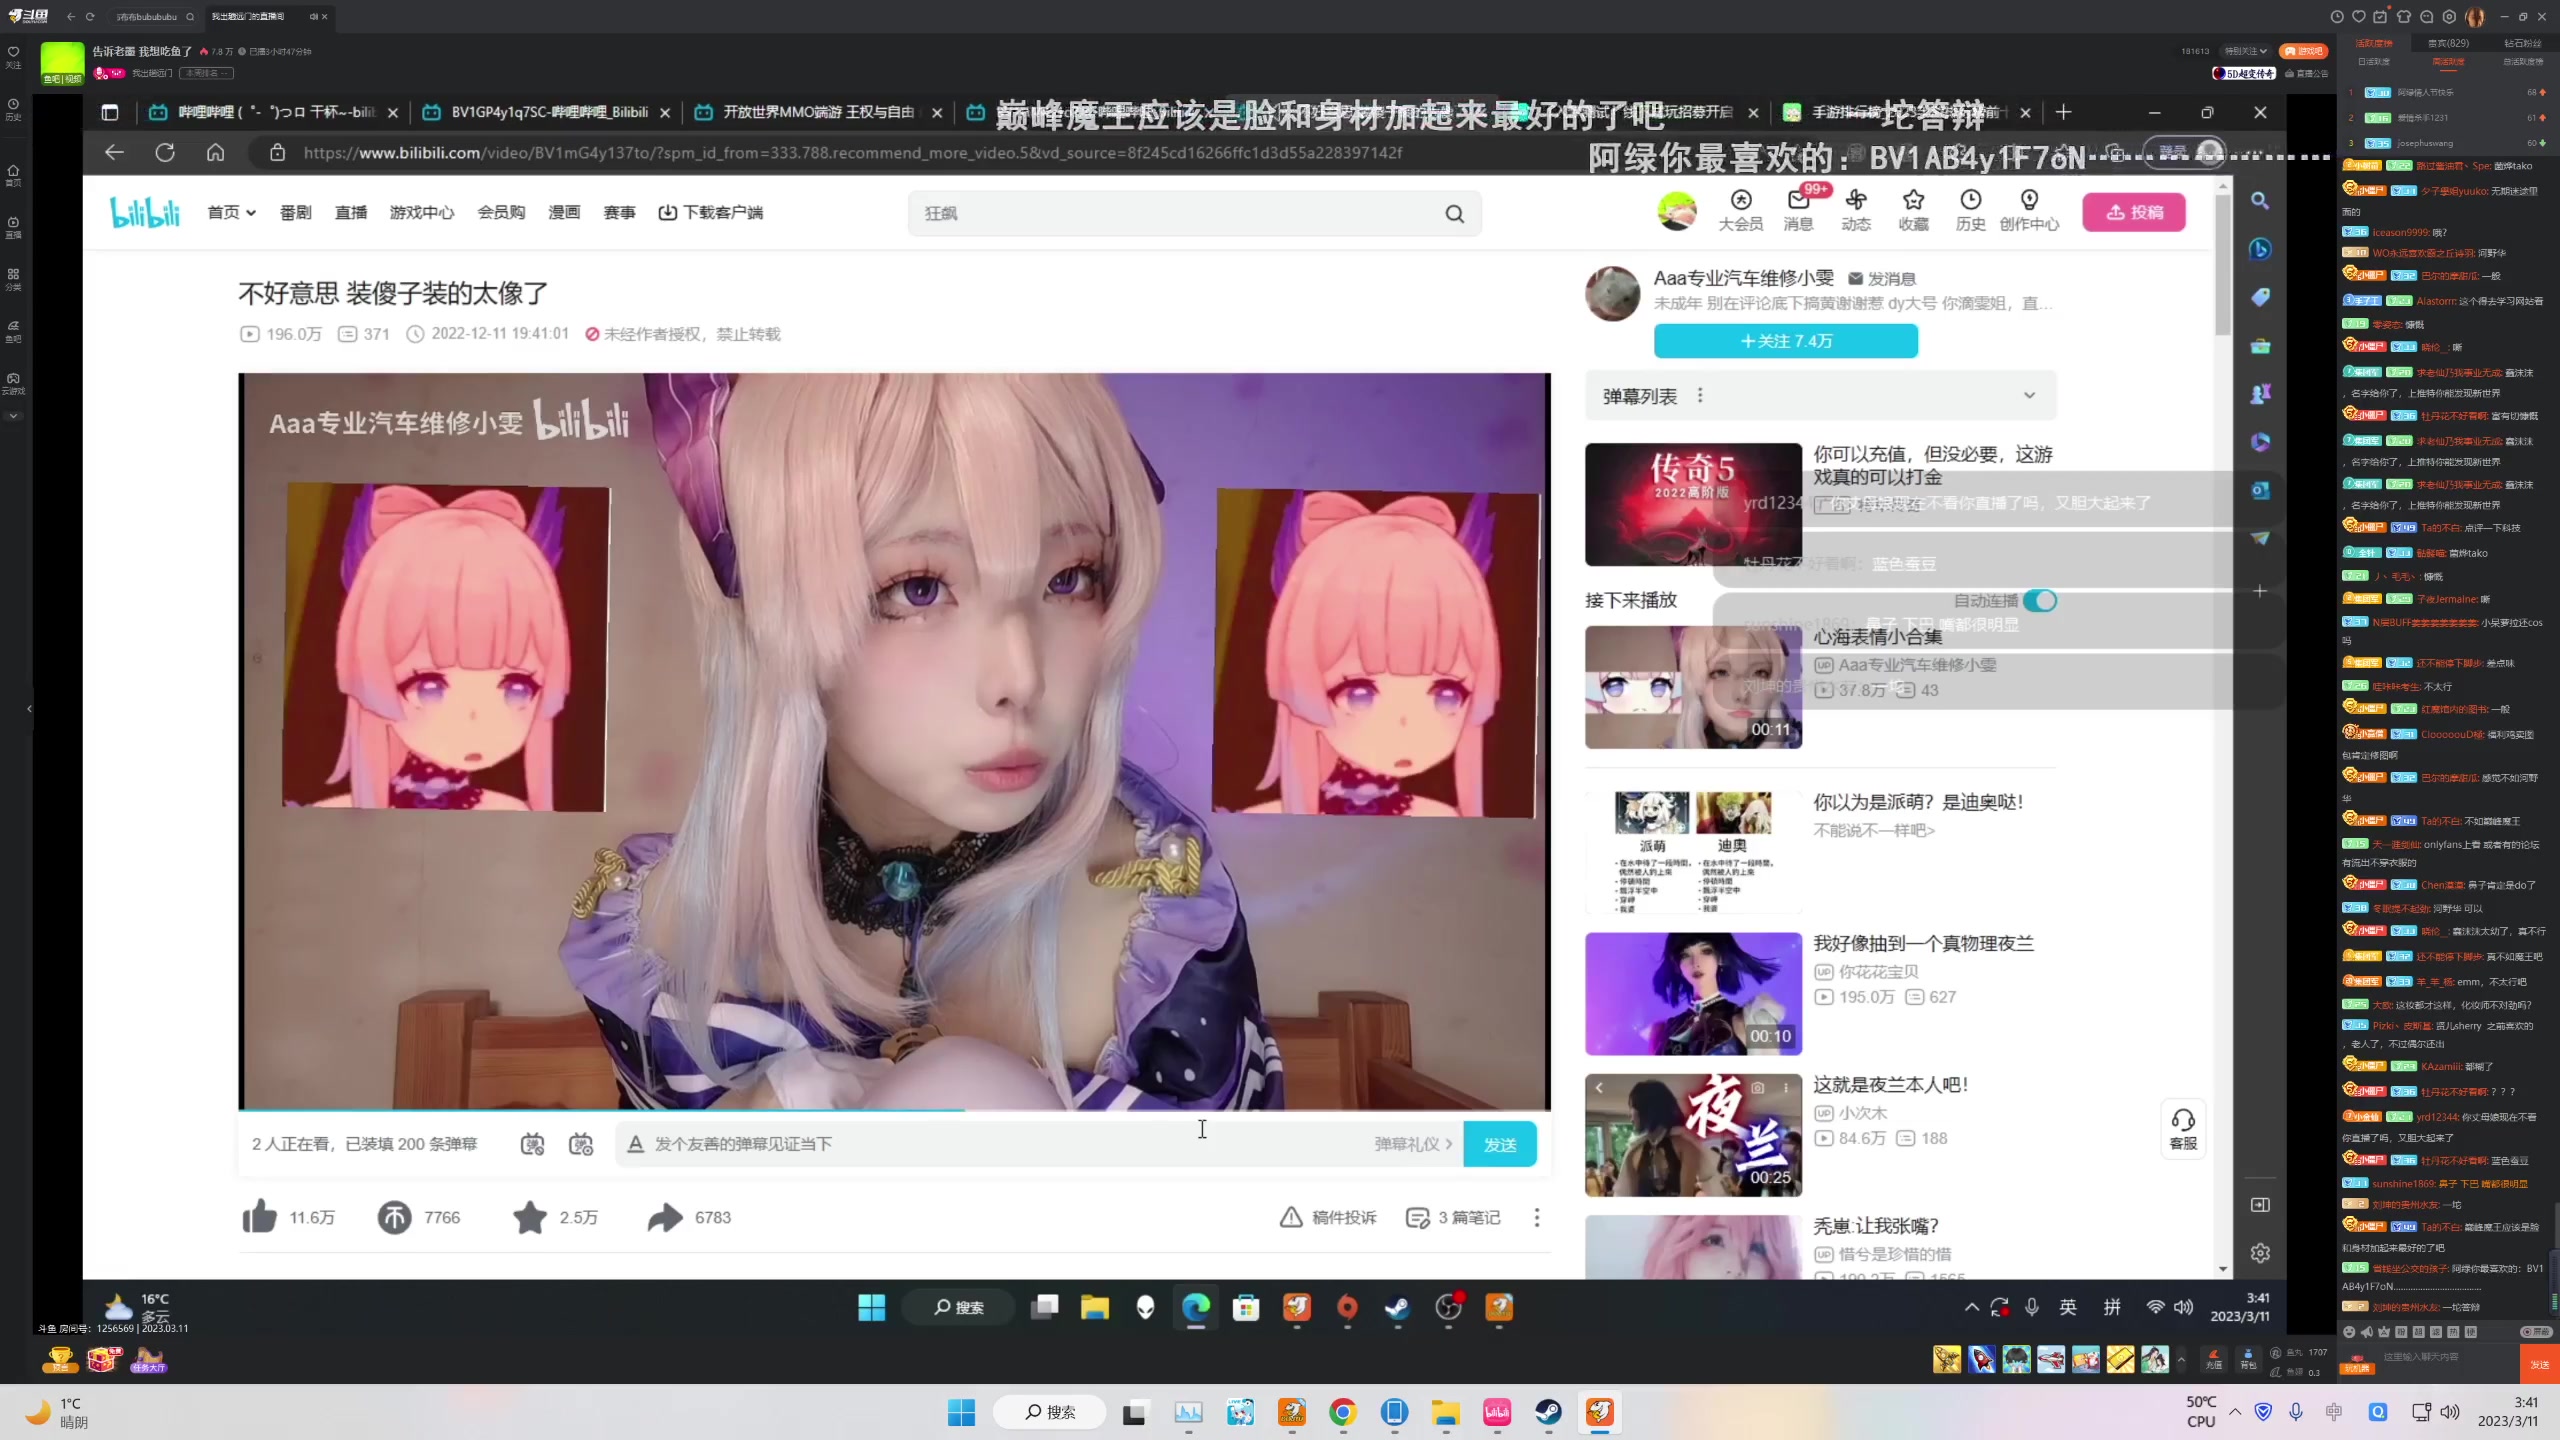
Task: Switch to the 贵宾(829) tab
Action: 2448,43
